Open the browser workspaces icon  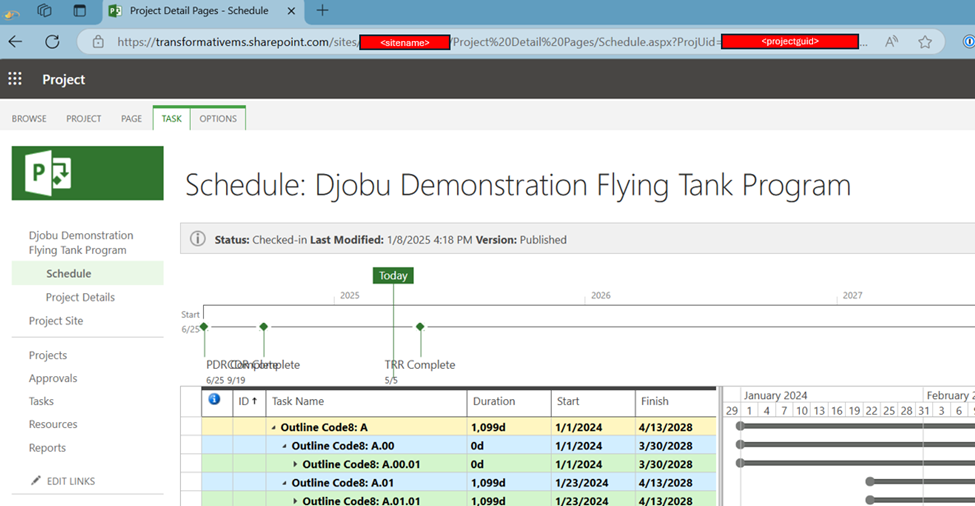pyautogui.click(x=44, y=11)
